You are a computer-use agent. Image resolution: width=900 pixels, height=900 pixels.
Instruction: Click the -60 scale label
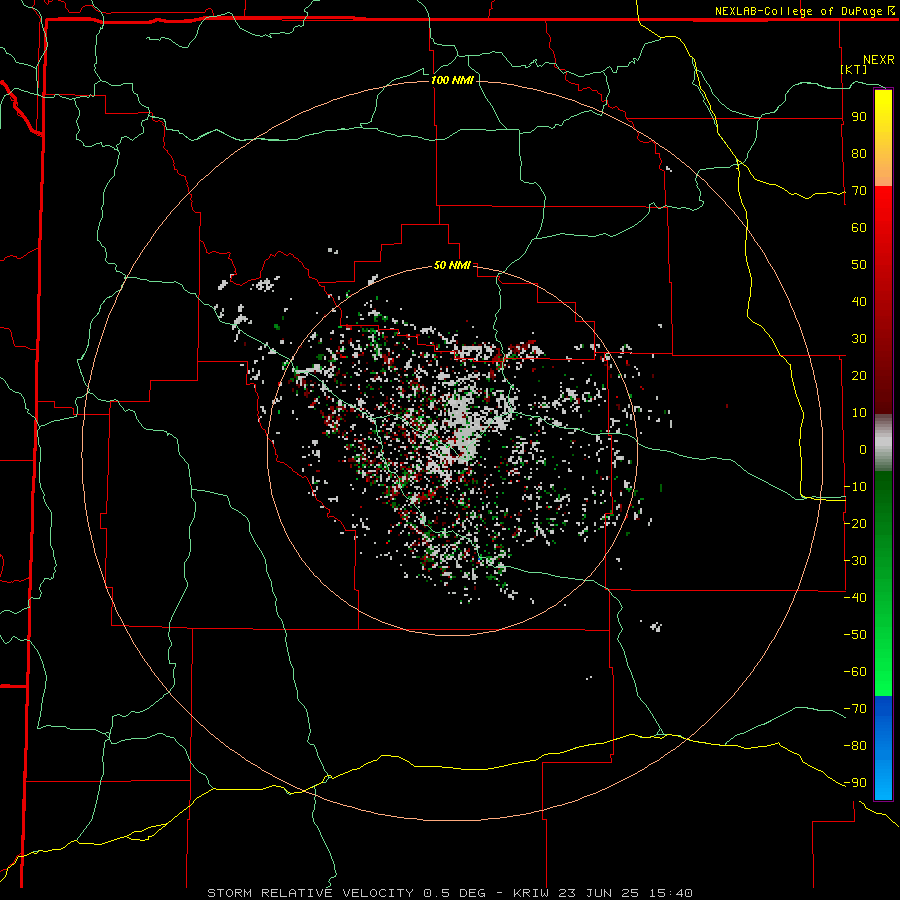pos(855,672)
